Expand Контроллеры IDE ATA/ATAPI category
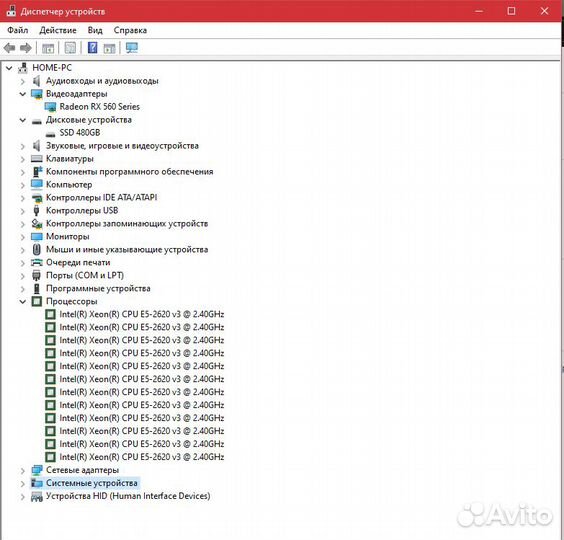This screenshot has height=540, width=564. click(x=23, y=198)
